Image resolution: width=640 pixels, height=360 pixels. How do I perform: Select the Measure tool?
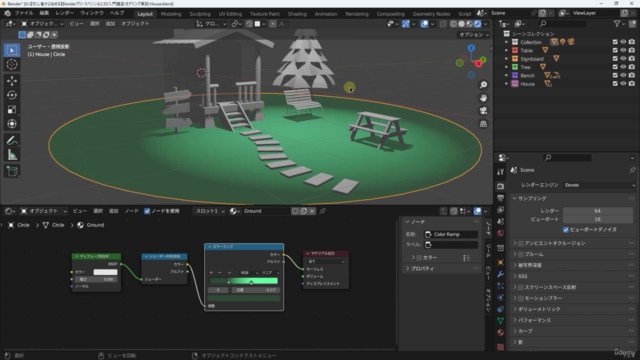12,155
